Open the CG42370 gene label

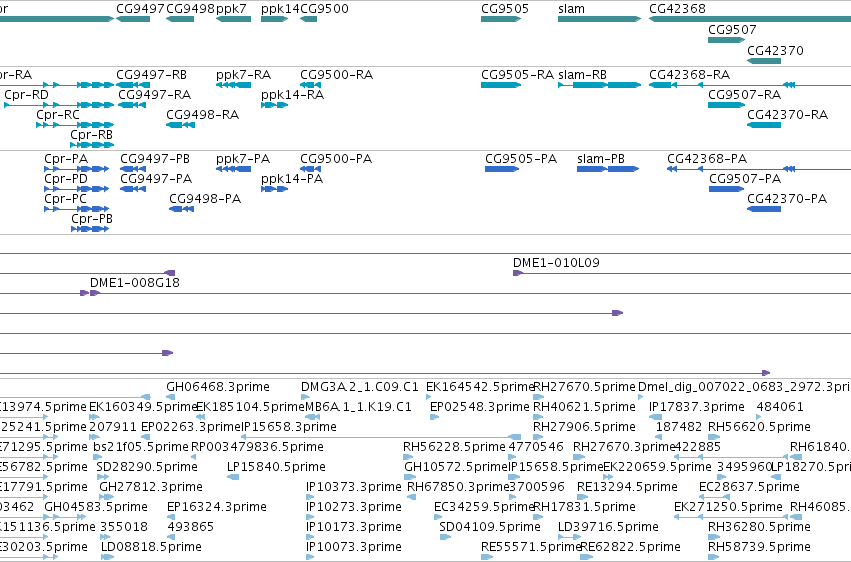pos(775,50)
